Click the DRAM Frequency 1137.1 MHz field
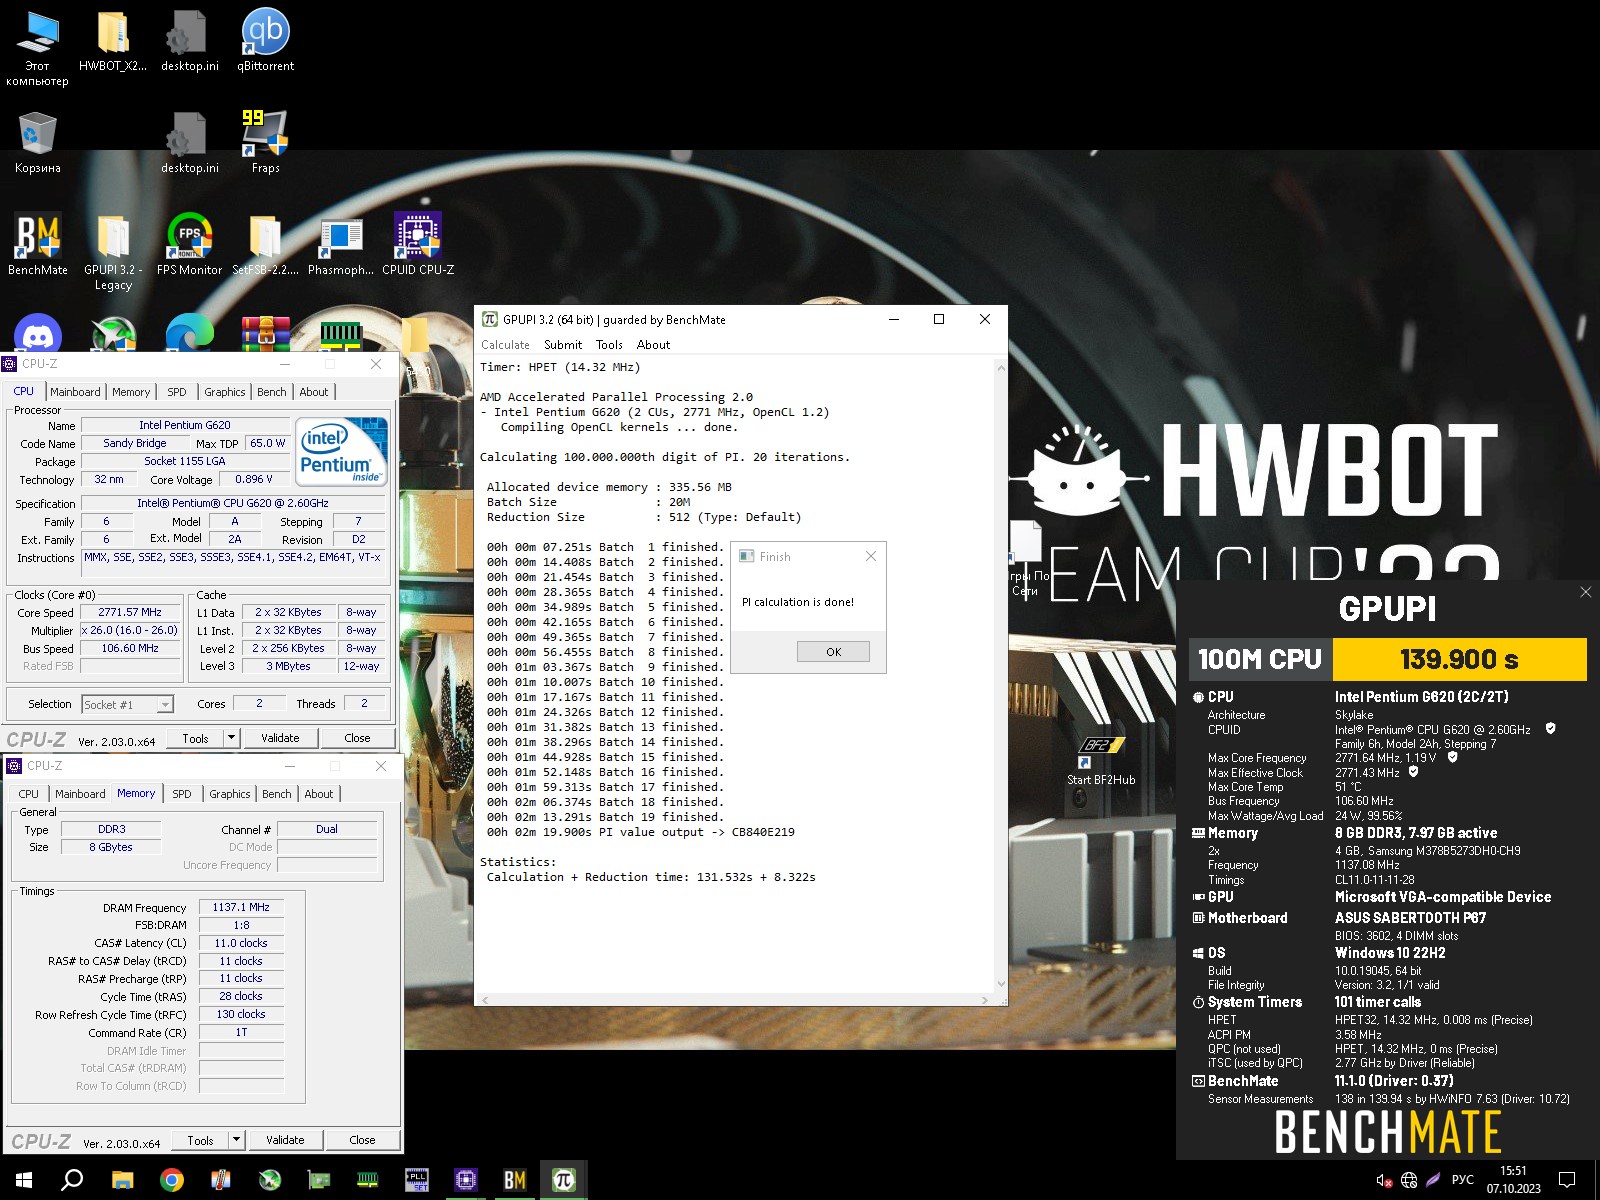The image size is (1600, 1200). pos(241,907)
